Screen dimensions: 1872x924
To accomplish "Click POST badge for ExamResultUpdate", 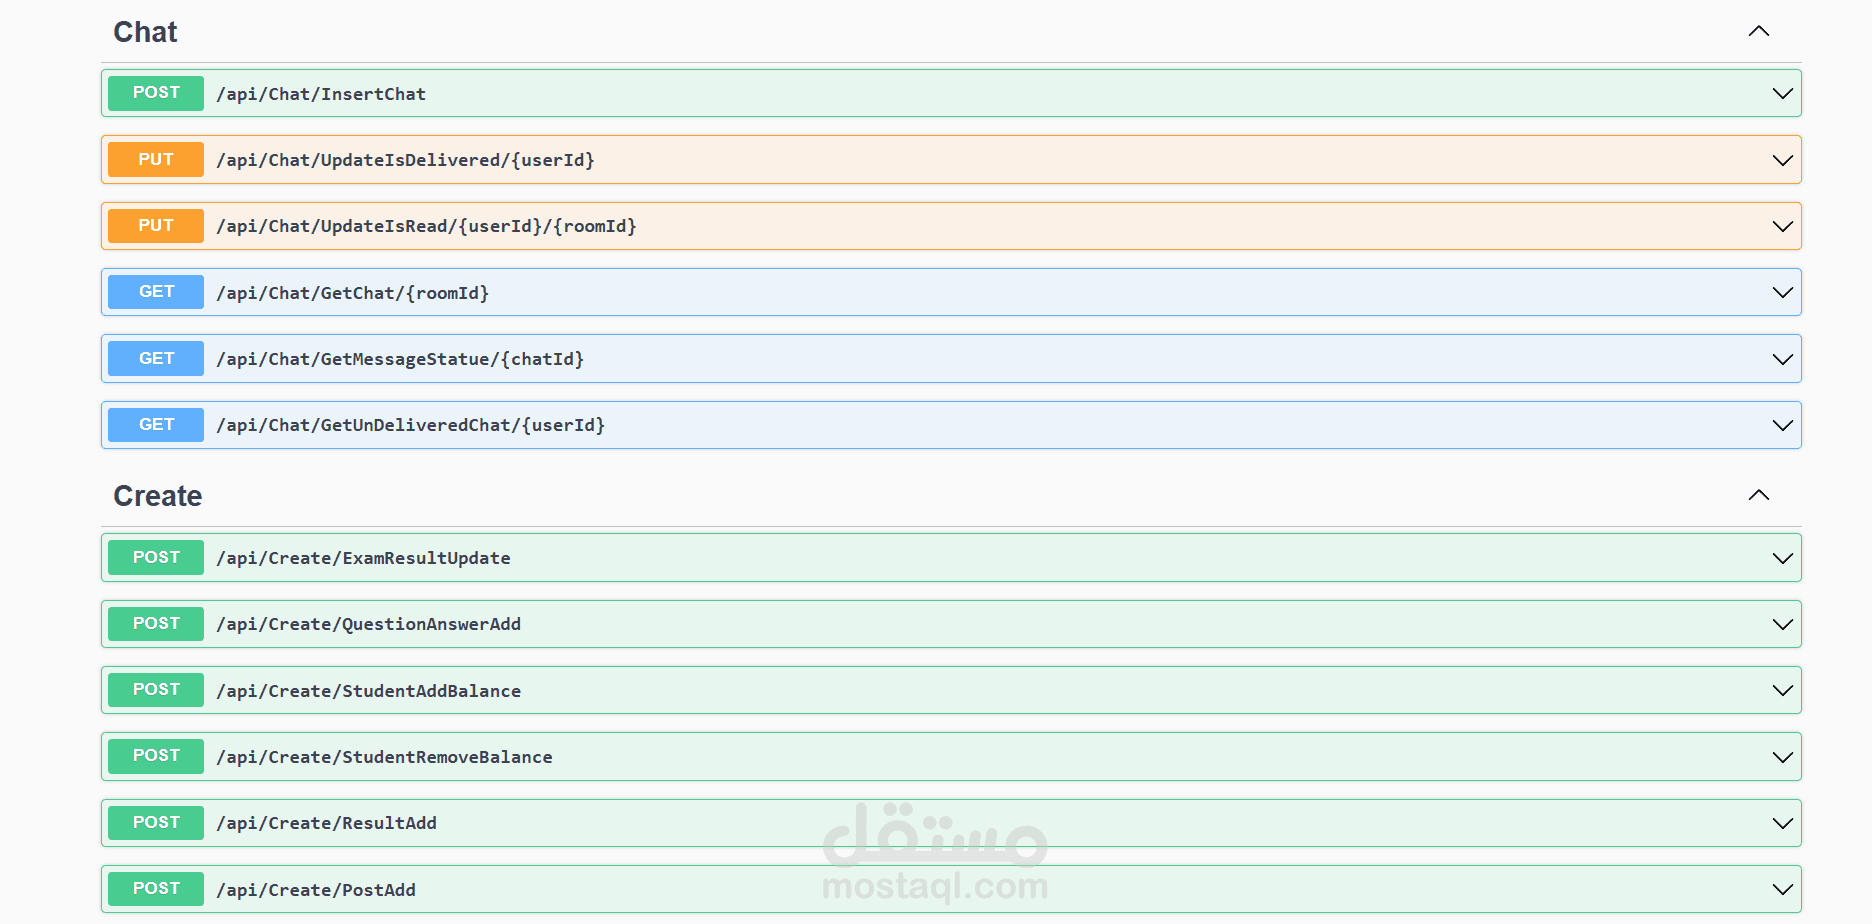I will pyautogui.click(x=156, y=558).
